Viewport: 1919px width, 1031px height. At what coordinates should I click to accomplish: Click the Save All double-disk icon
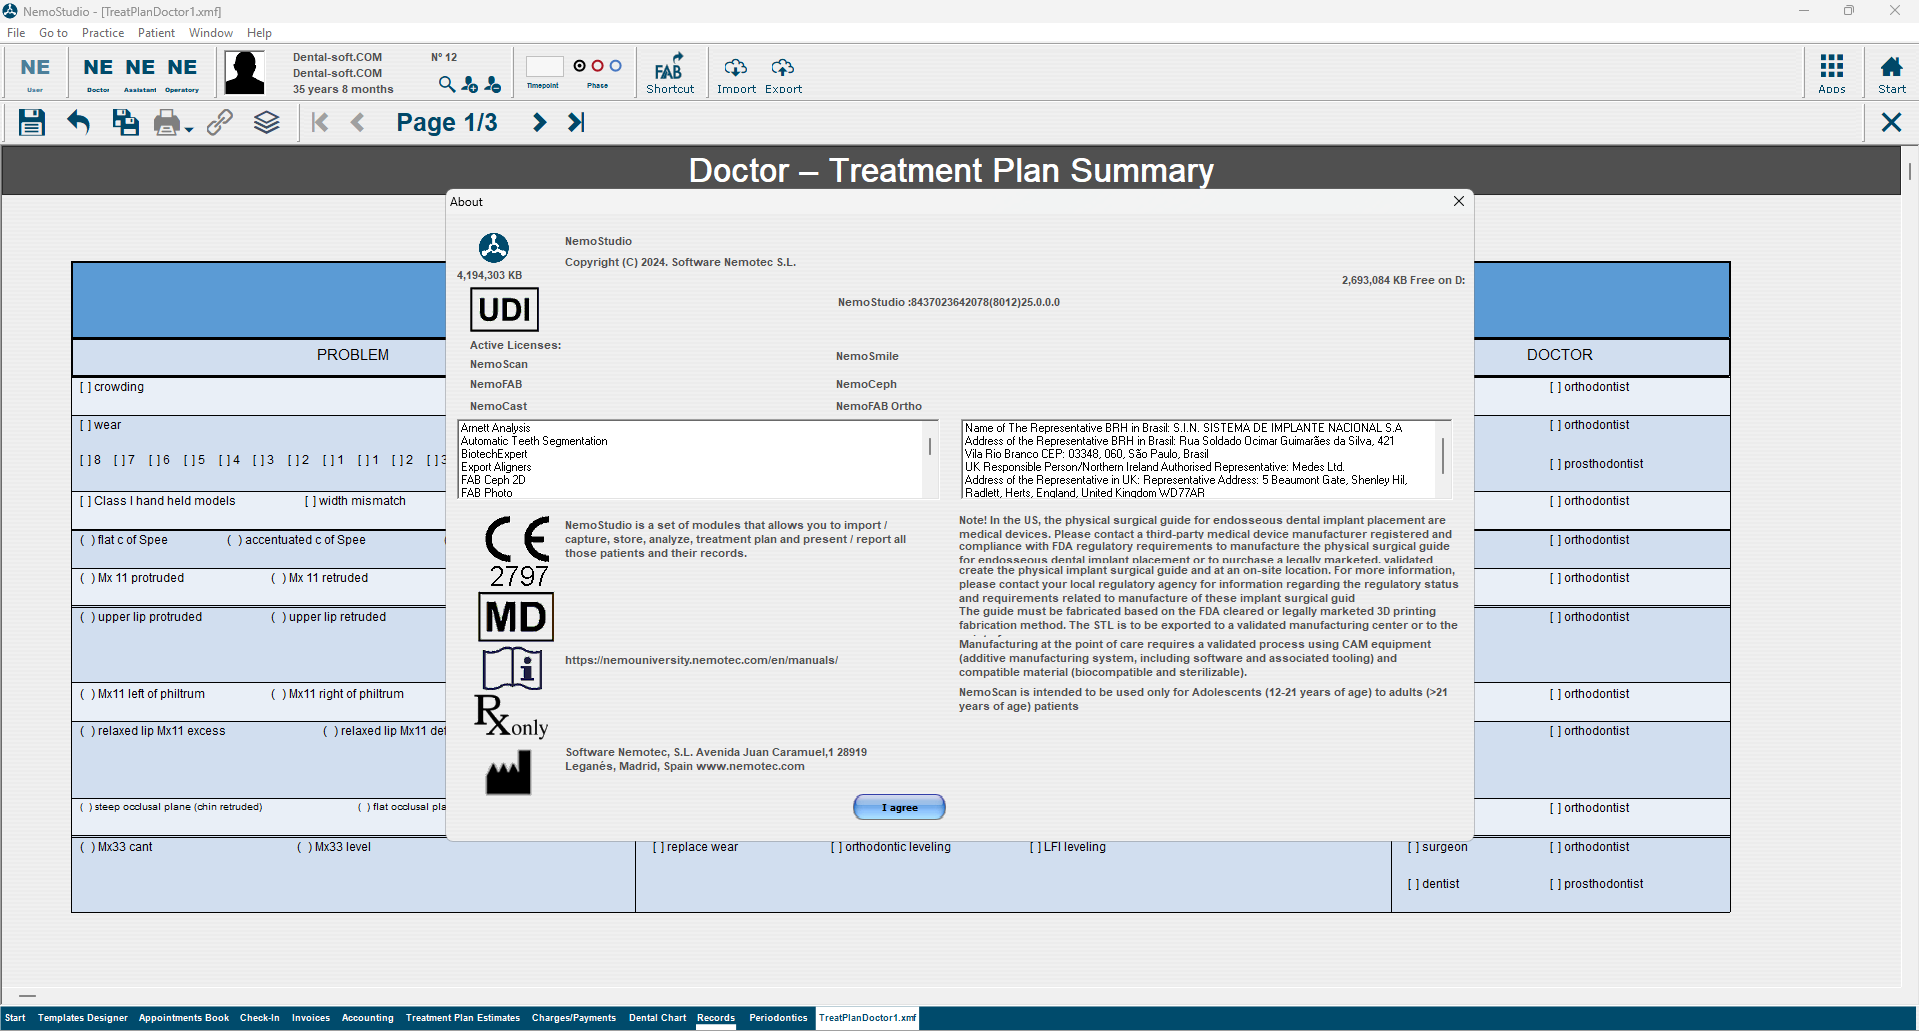click(x=125, y=123)
